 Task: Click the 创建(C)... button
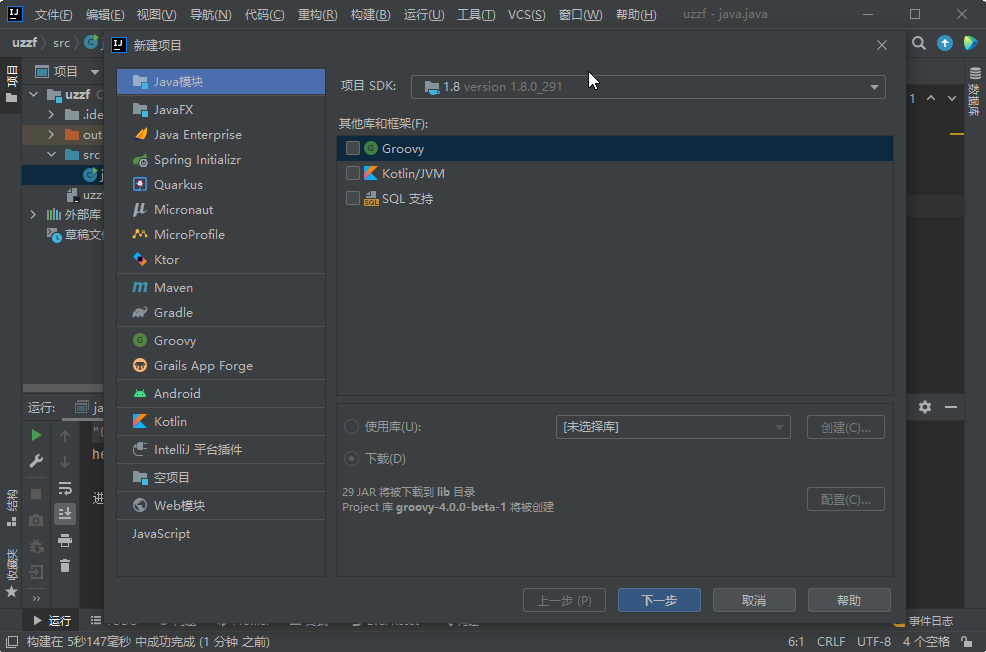point(846,428)
